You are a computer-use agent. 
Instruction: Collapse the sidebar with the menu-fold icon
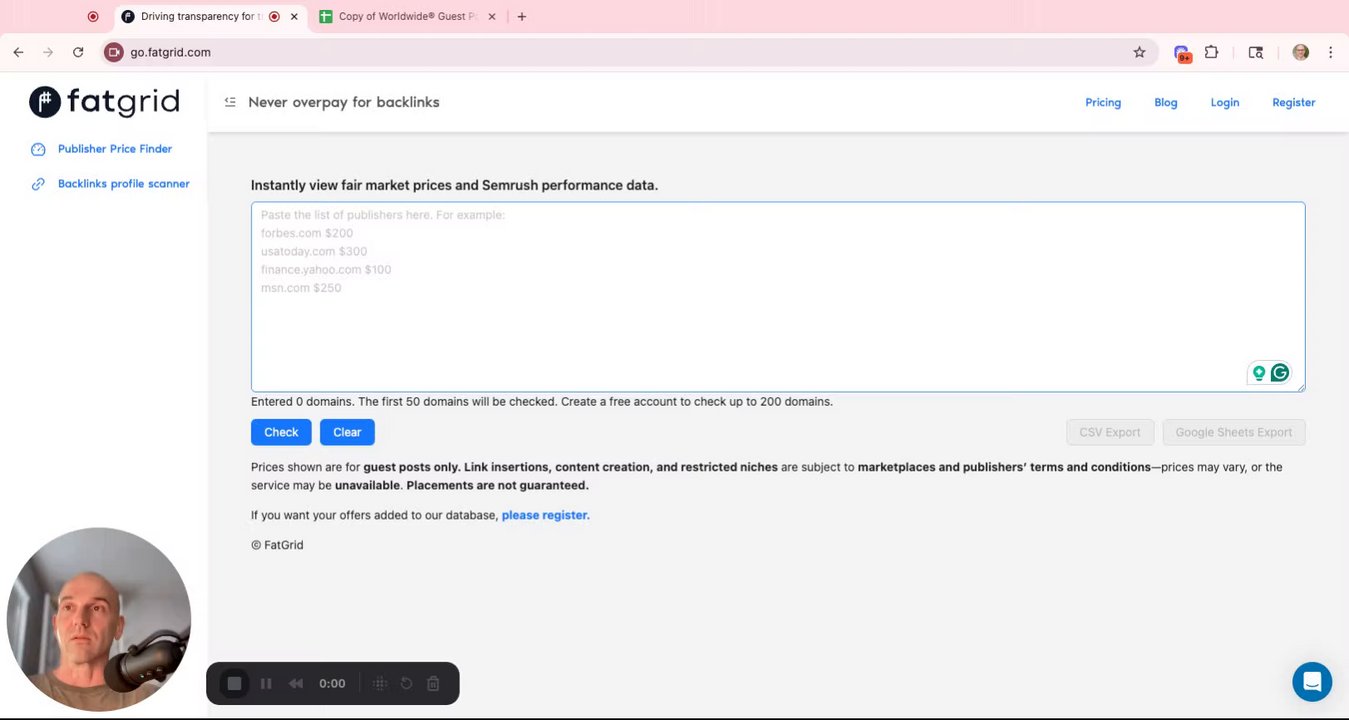[230, 102]
